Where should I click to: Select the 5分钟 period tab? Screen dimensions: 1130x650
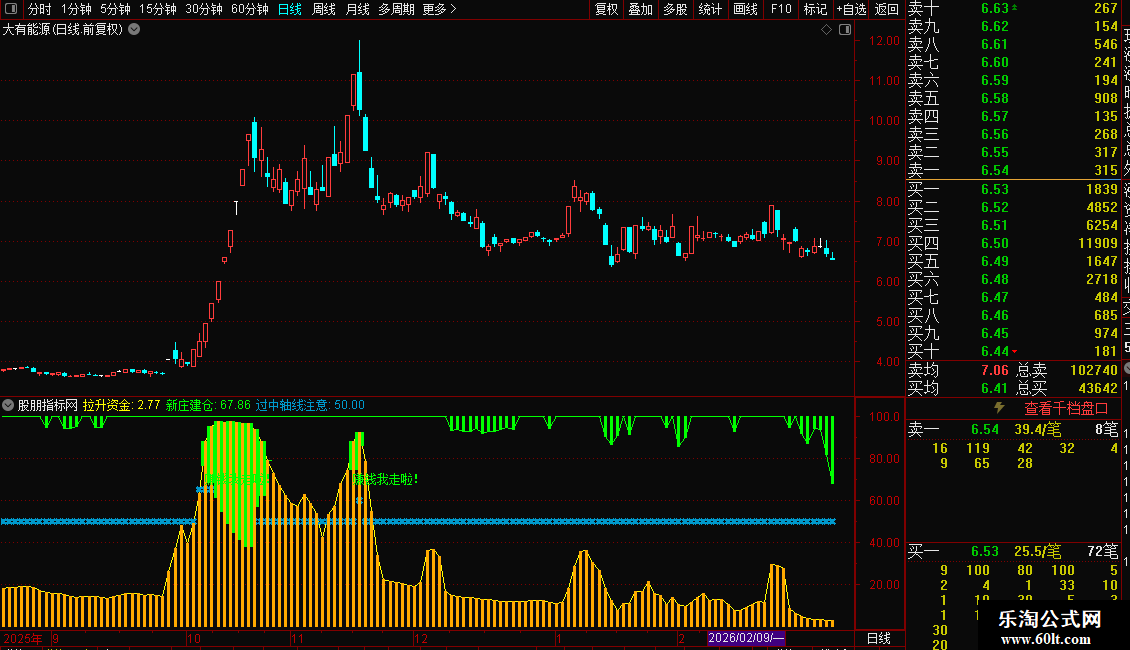point(115,9)
